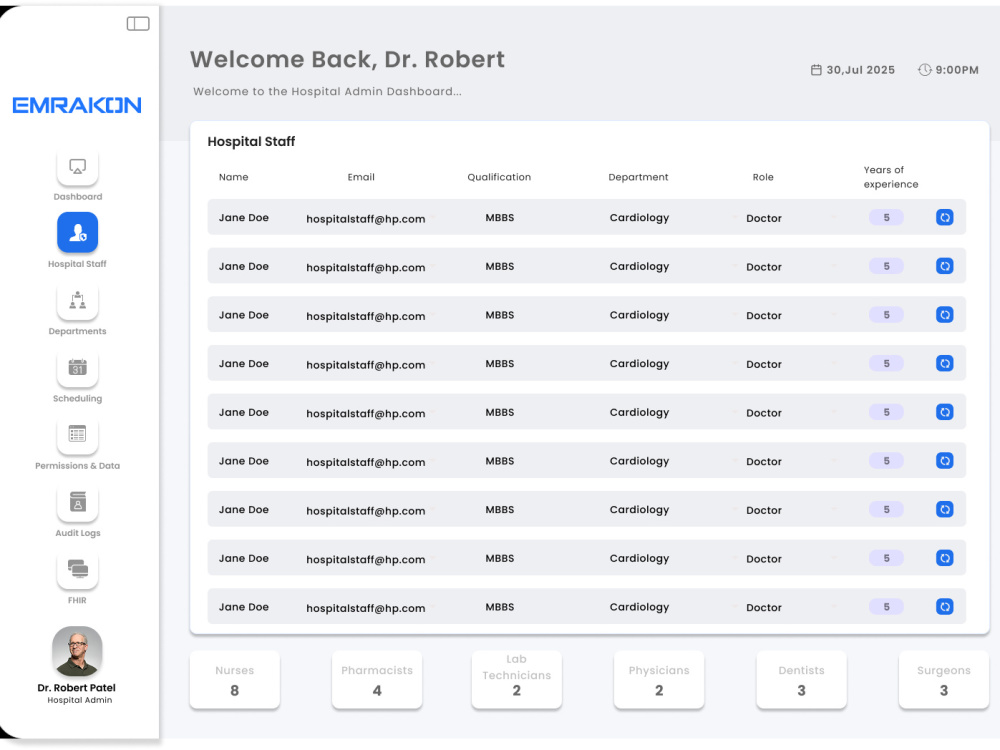Select the Hospital Staff sidebar icon
The image size is (1000, 750).
[77, 233]
